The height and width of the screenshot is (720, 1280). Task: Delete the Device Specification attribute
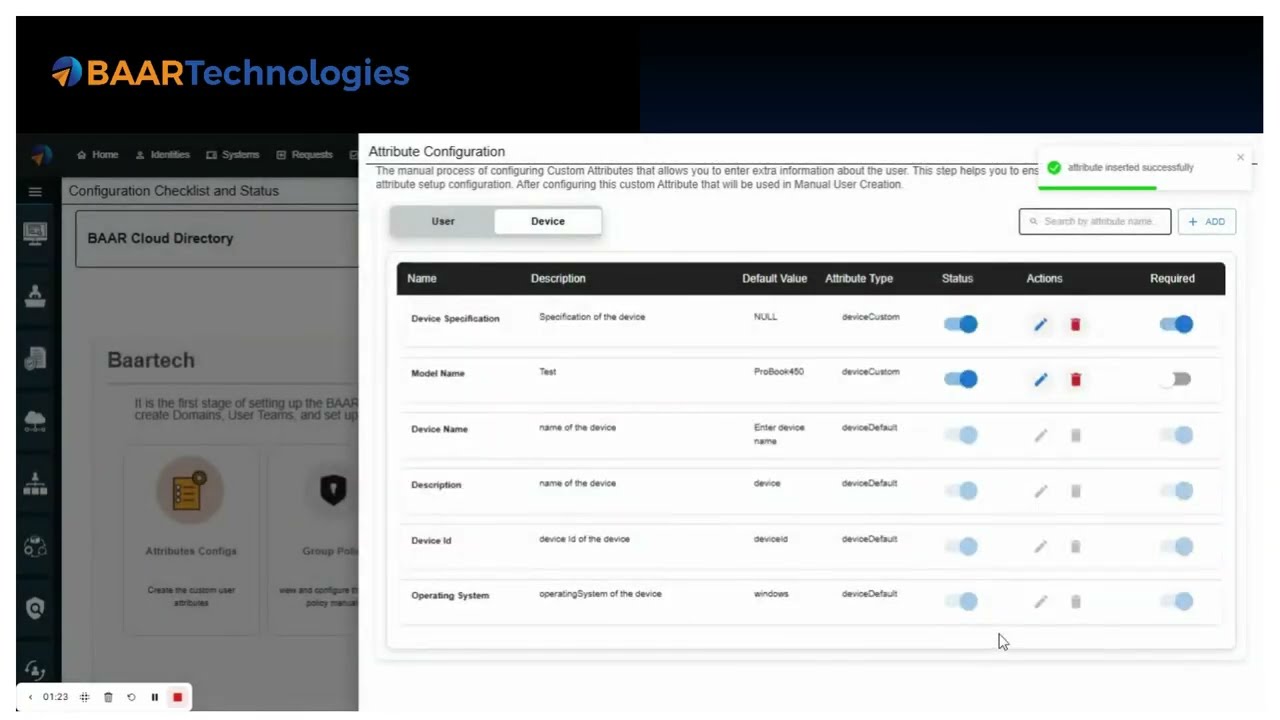1076,325
